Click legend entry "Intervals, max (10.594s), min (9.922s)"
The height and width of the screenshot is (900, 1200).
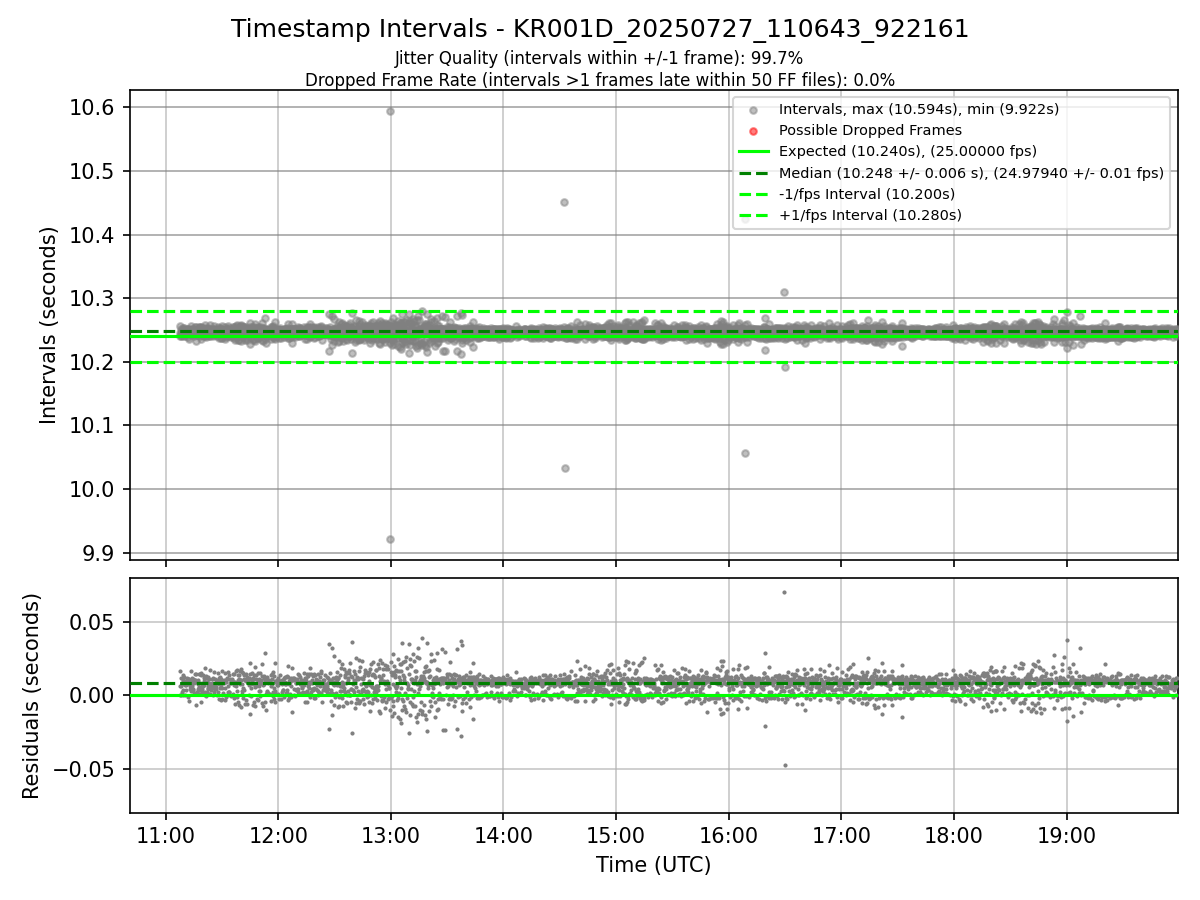[919, 109]
